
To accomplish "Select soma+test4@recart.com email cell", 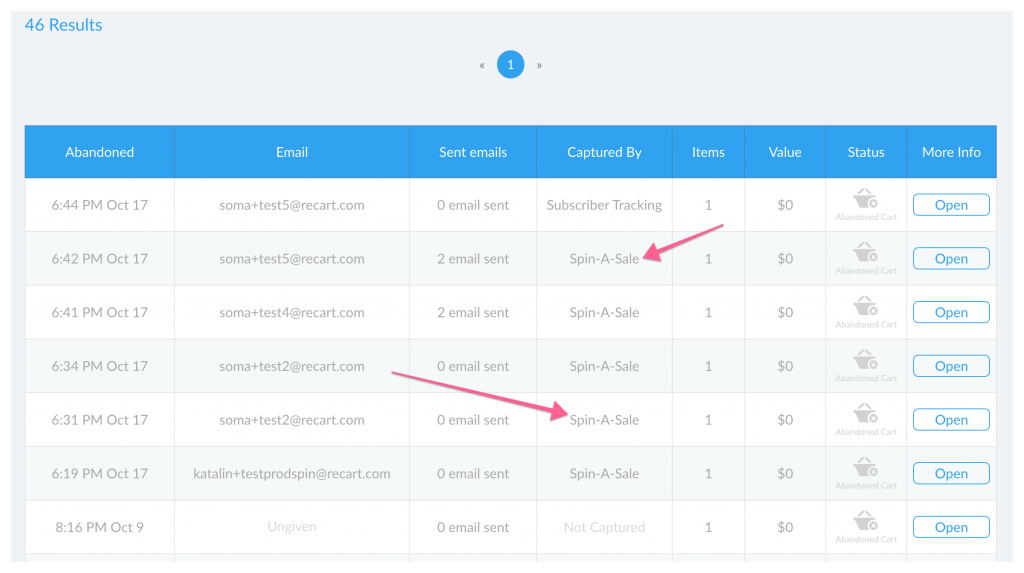I will [292, 312].
